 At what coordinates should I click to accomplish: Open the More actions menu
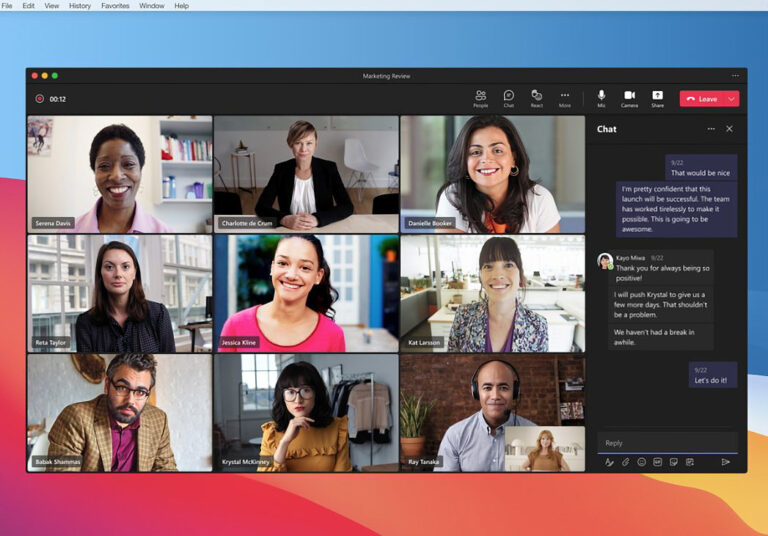pos(565,97)
